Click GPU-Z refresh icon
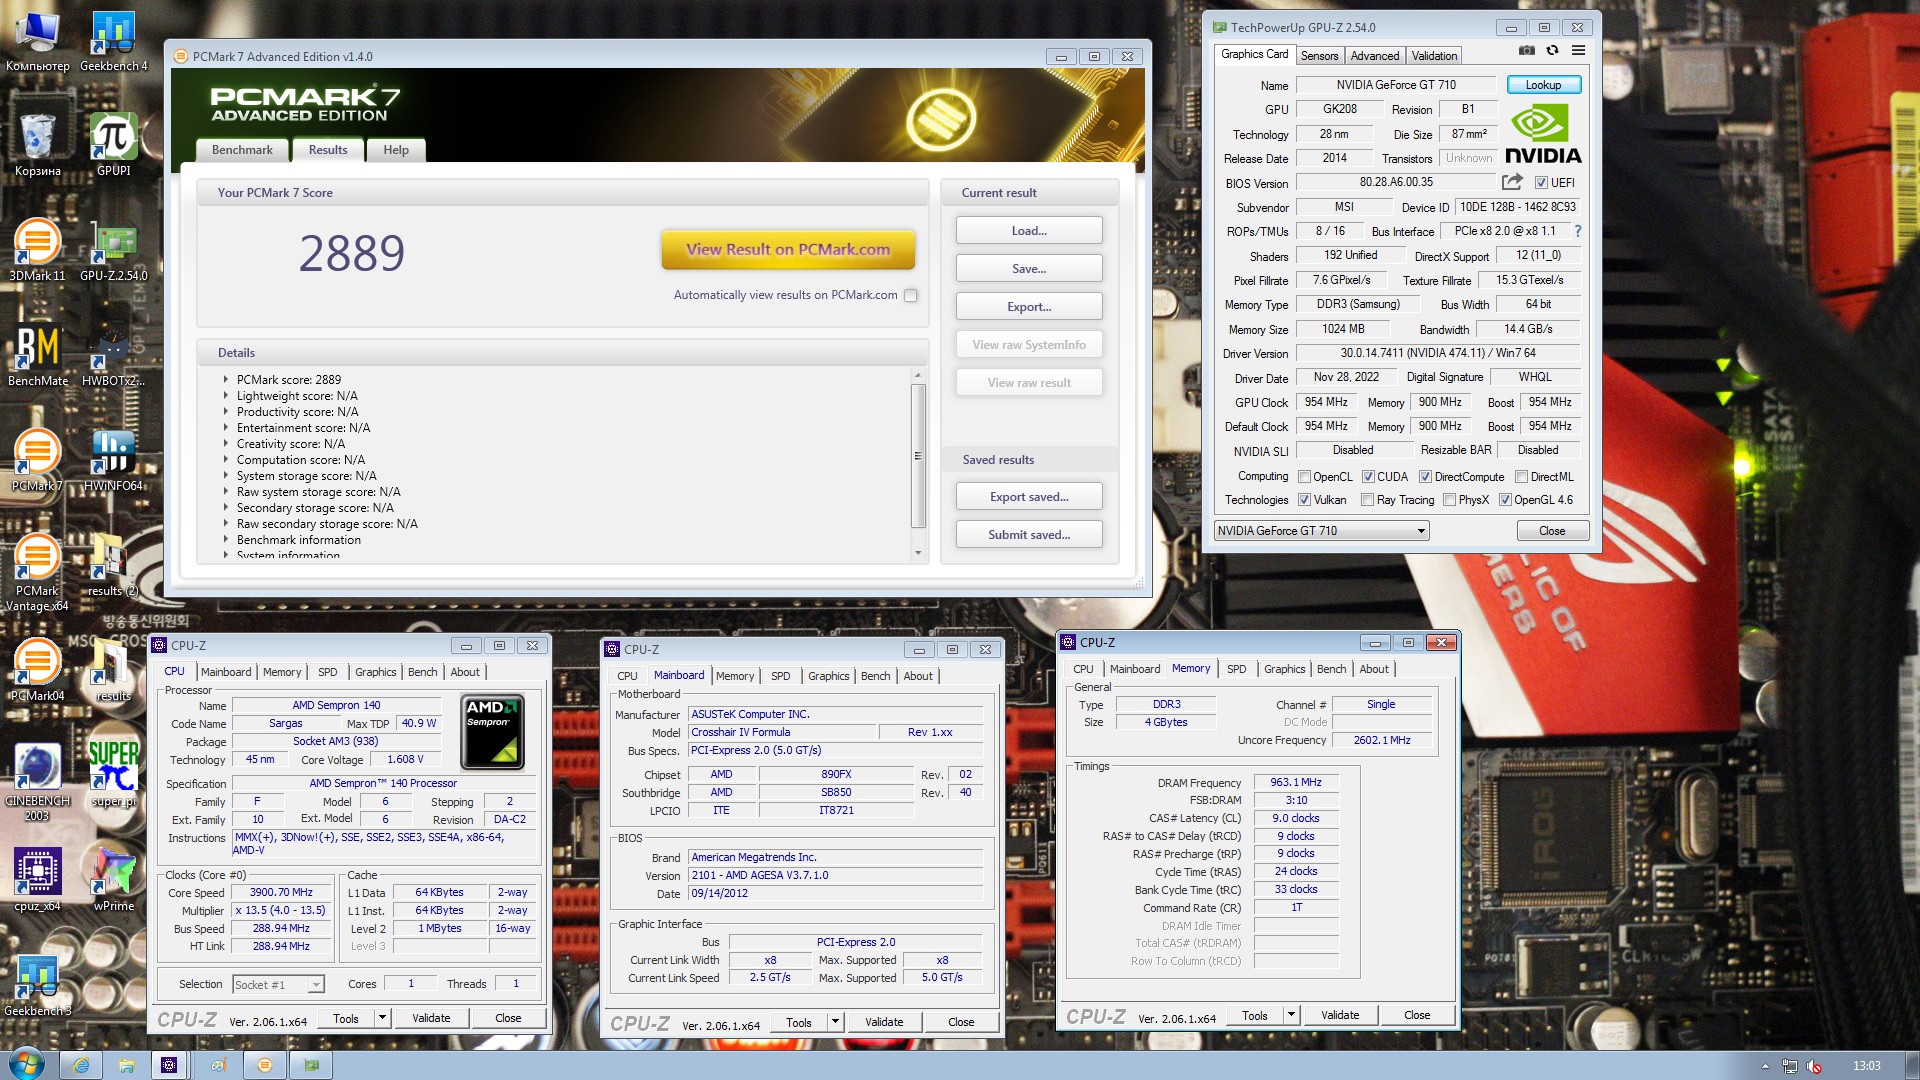The height and width of the screenshot is (1080, 1920). tap(1552, 51)
